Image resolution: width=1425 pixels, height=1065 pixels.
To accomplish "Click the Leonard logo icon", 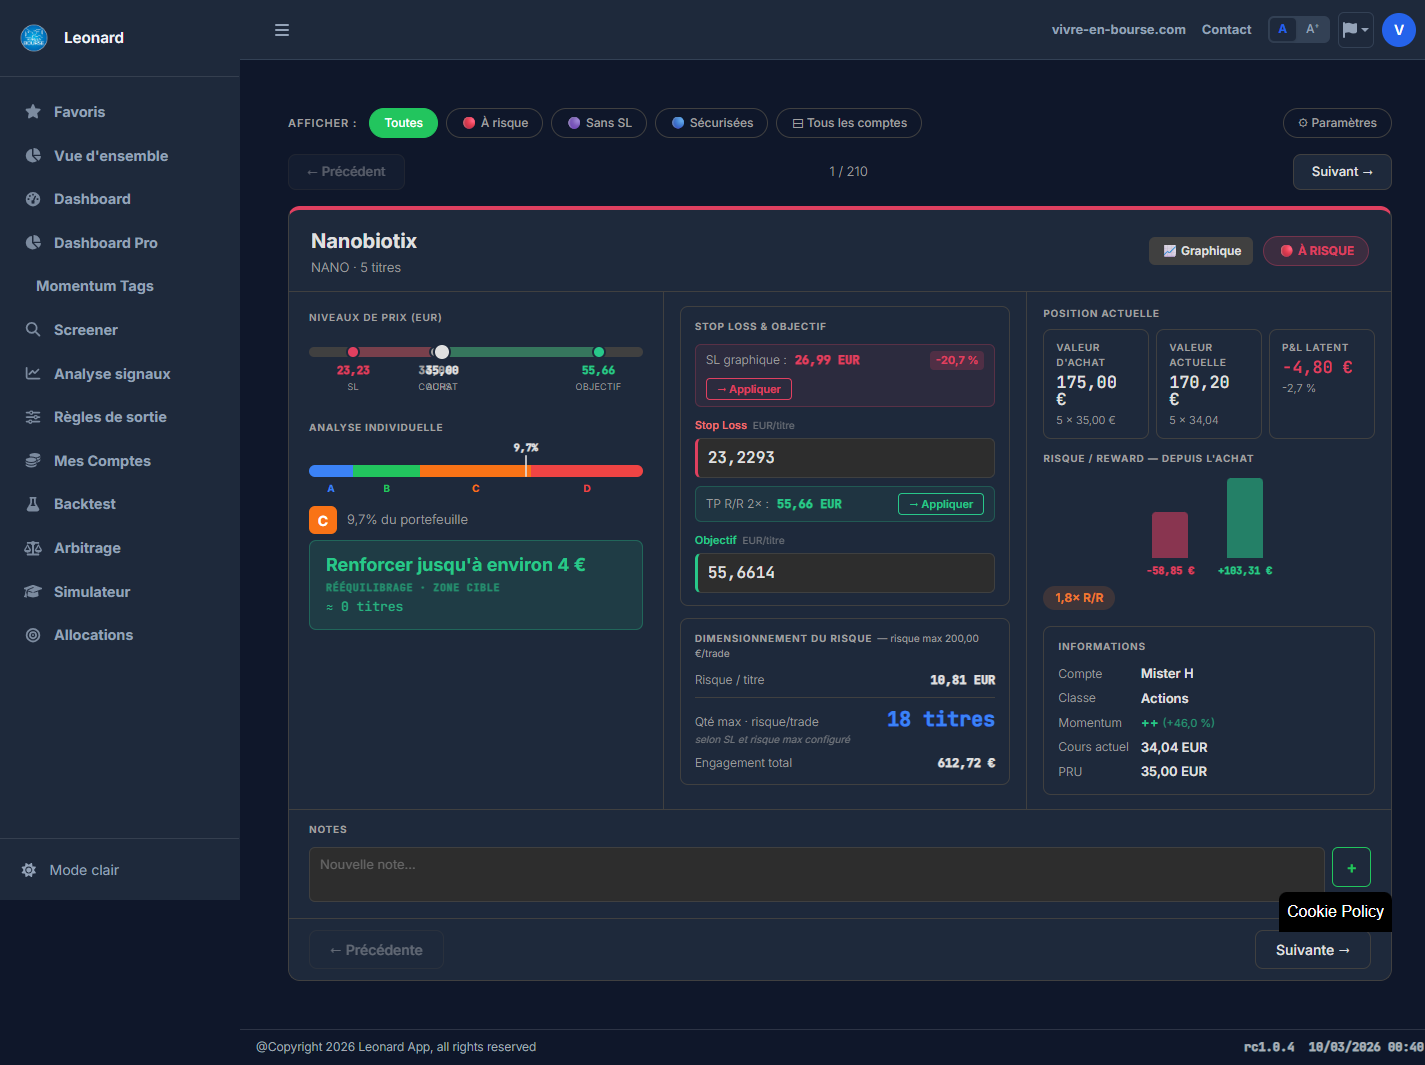I will pos(34,38).
